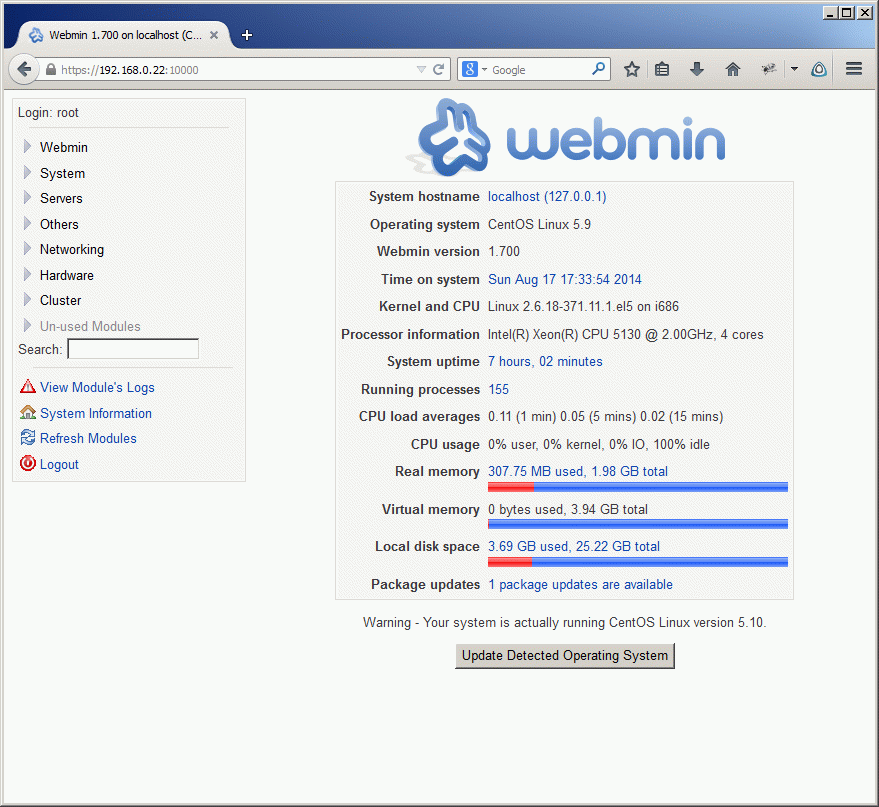Open the 3.69 GB used disk space link

point(573,546)
